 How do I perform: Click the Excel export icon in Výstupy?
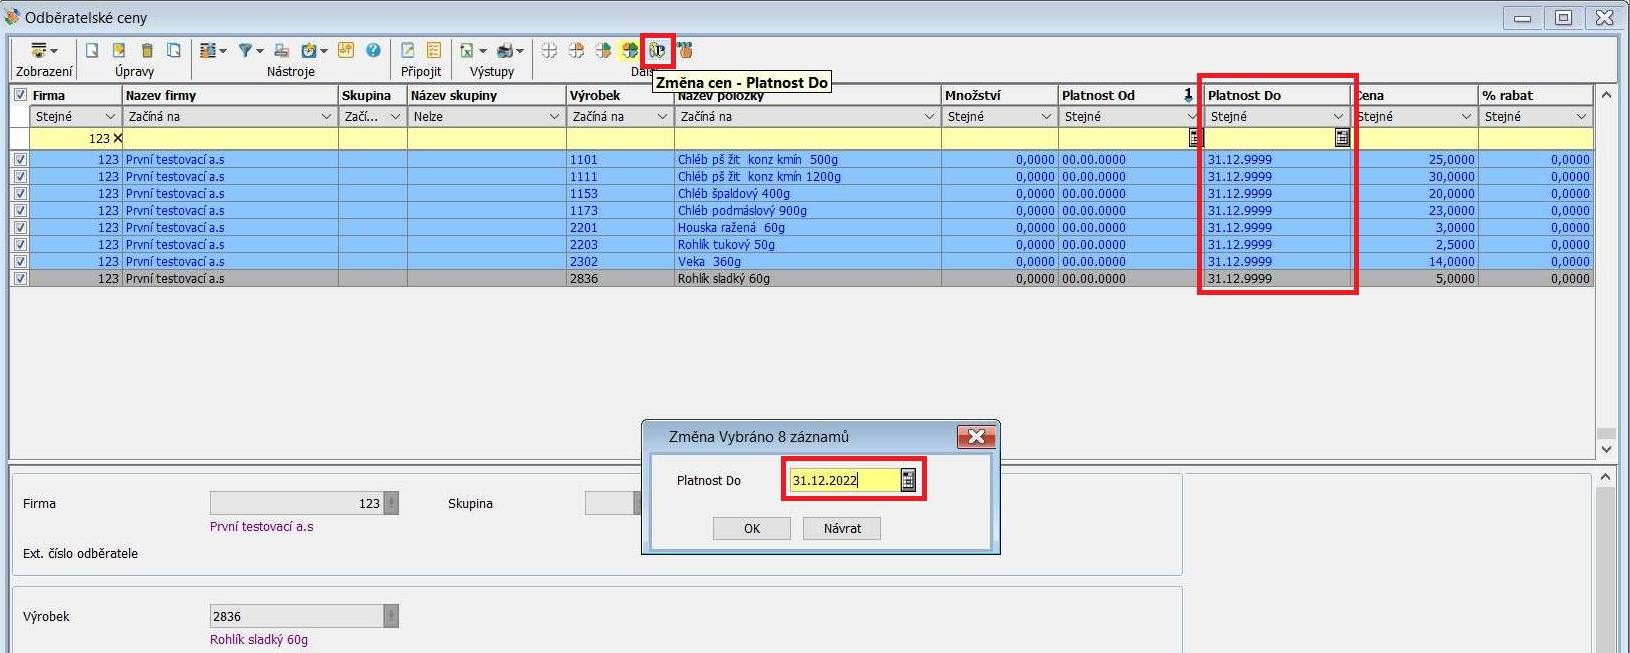tap(467, 50)
